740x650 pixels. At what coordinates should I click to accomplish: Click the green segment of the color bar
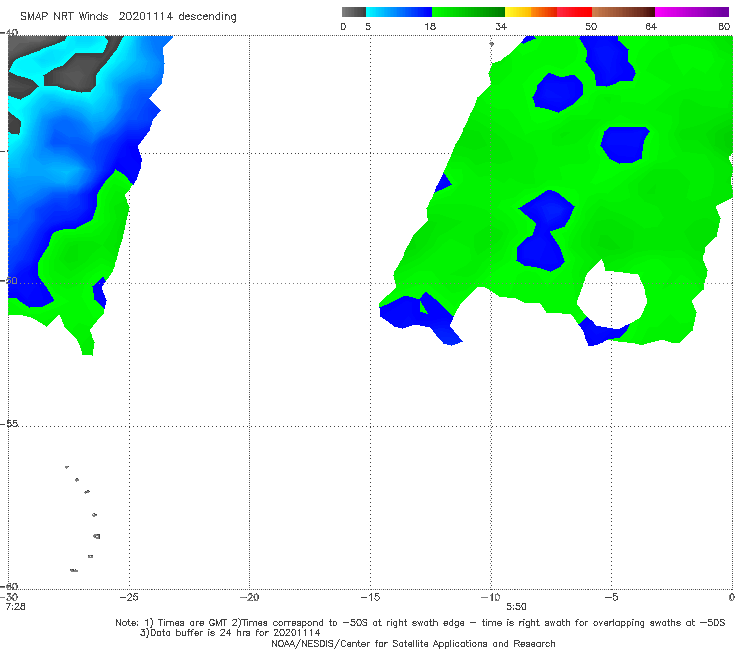pos(468,12)
